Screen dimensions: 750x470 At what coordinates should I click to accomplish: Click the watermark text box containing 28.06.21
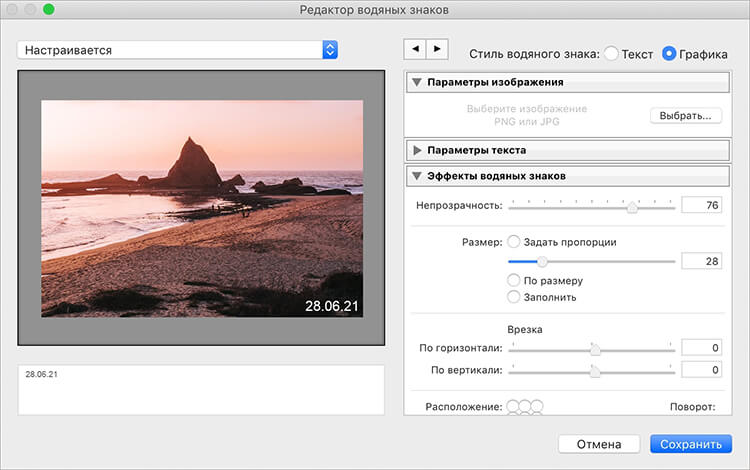point(201,390)
